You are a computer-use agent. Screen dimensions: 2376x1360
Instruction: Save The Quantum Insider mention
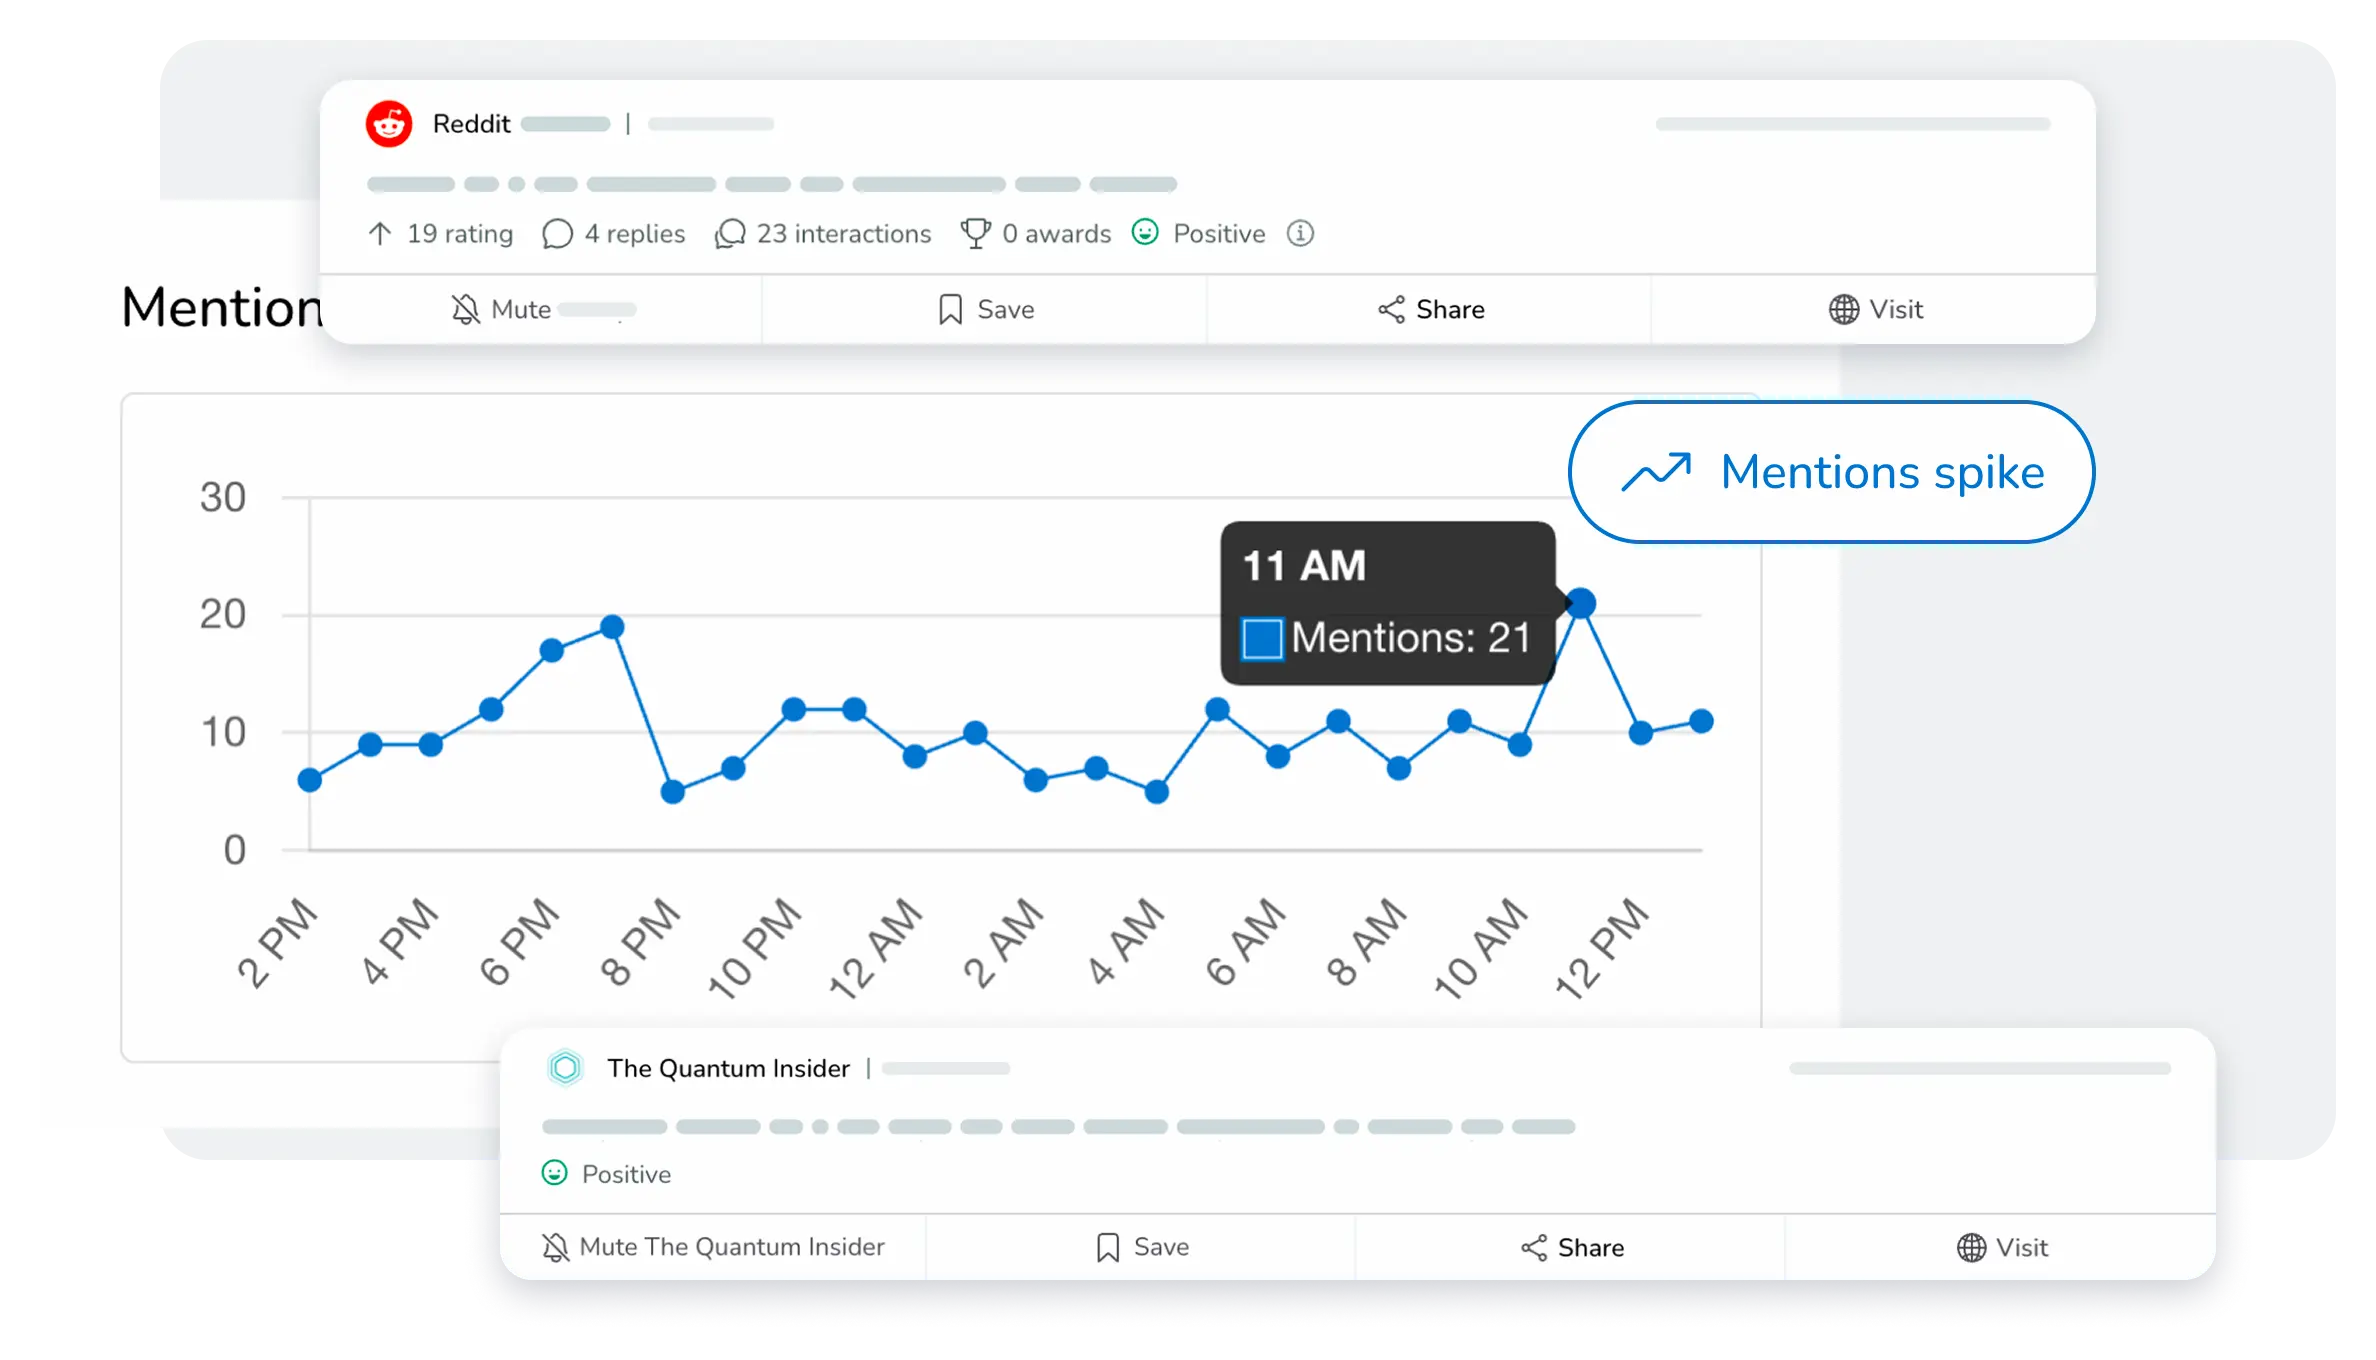[x=1141, y=1247]
